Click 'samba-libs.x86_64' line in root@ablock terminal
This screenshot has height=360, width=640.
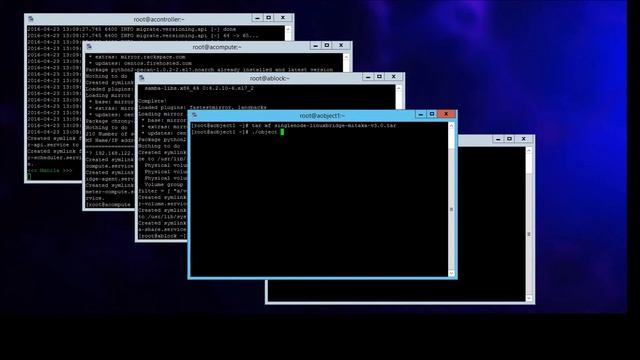199,88
